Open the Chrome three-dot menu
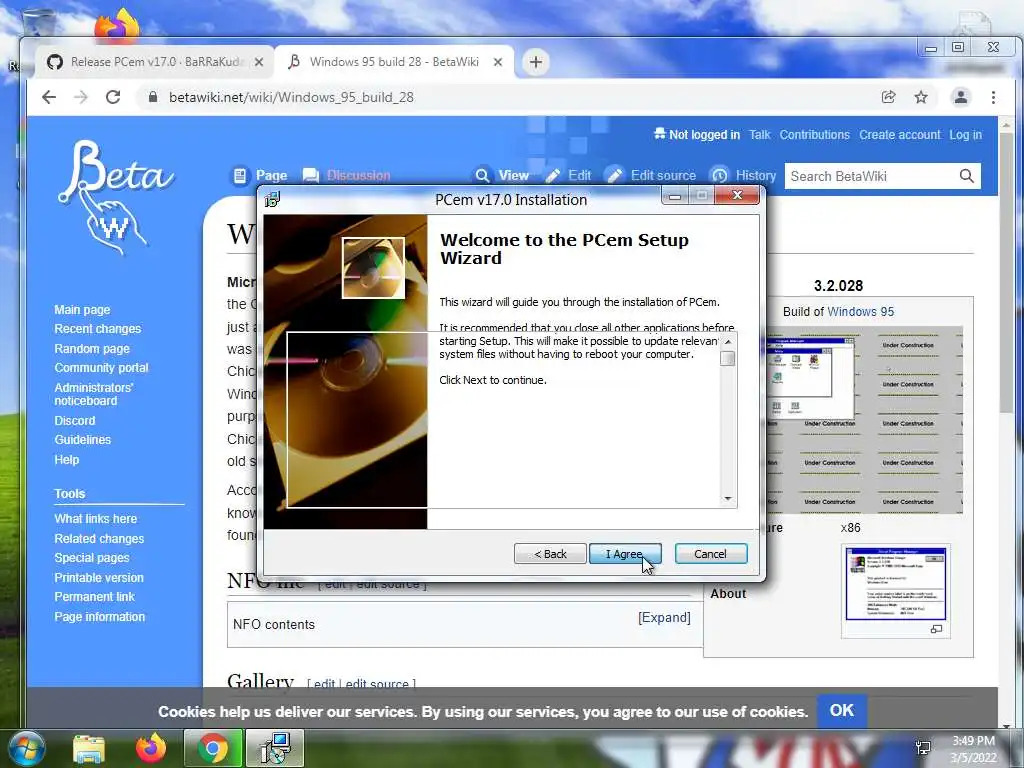 993,97
